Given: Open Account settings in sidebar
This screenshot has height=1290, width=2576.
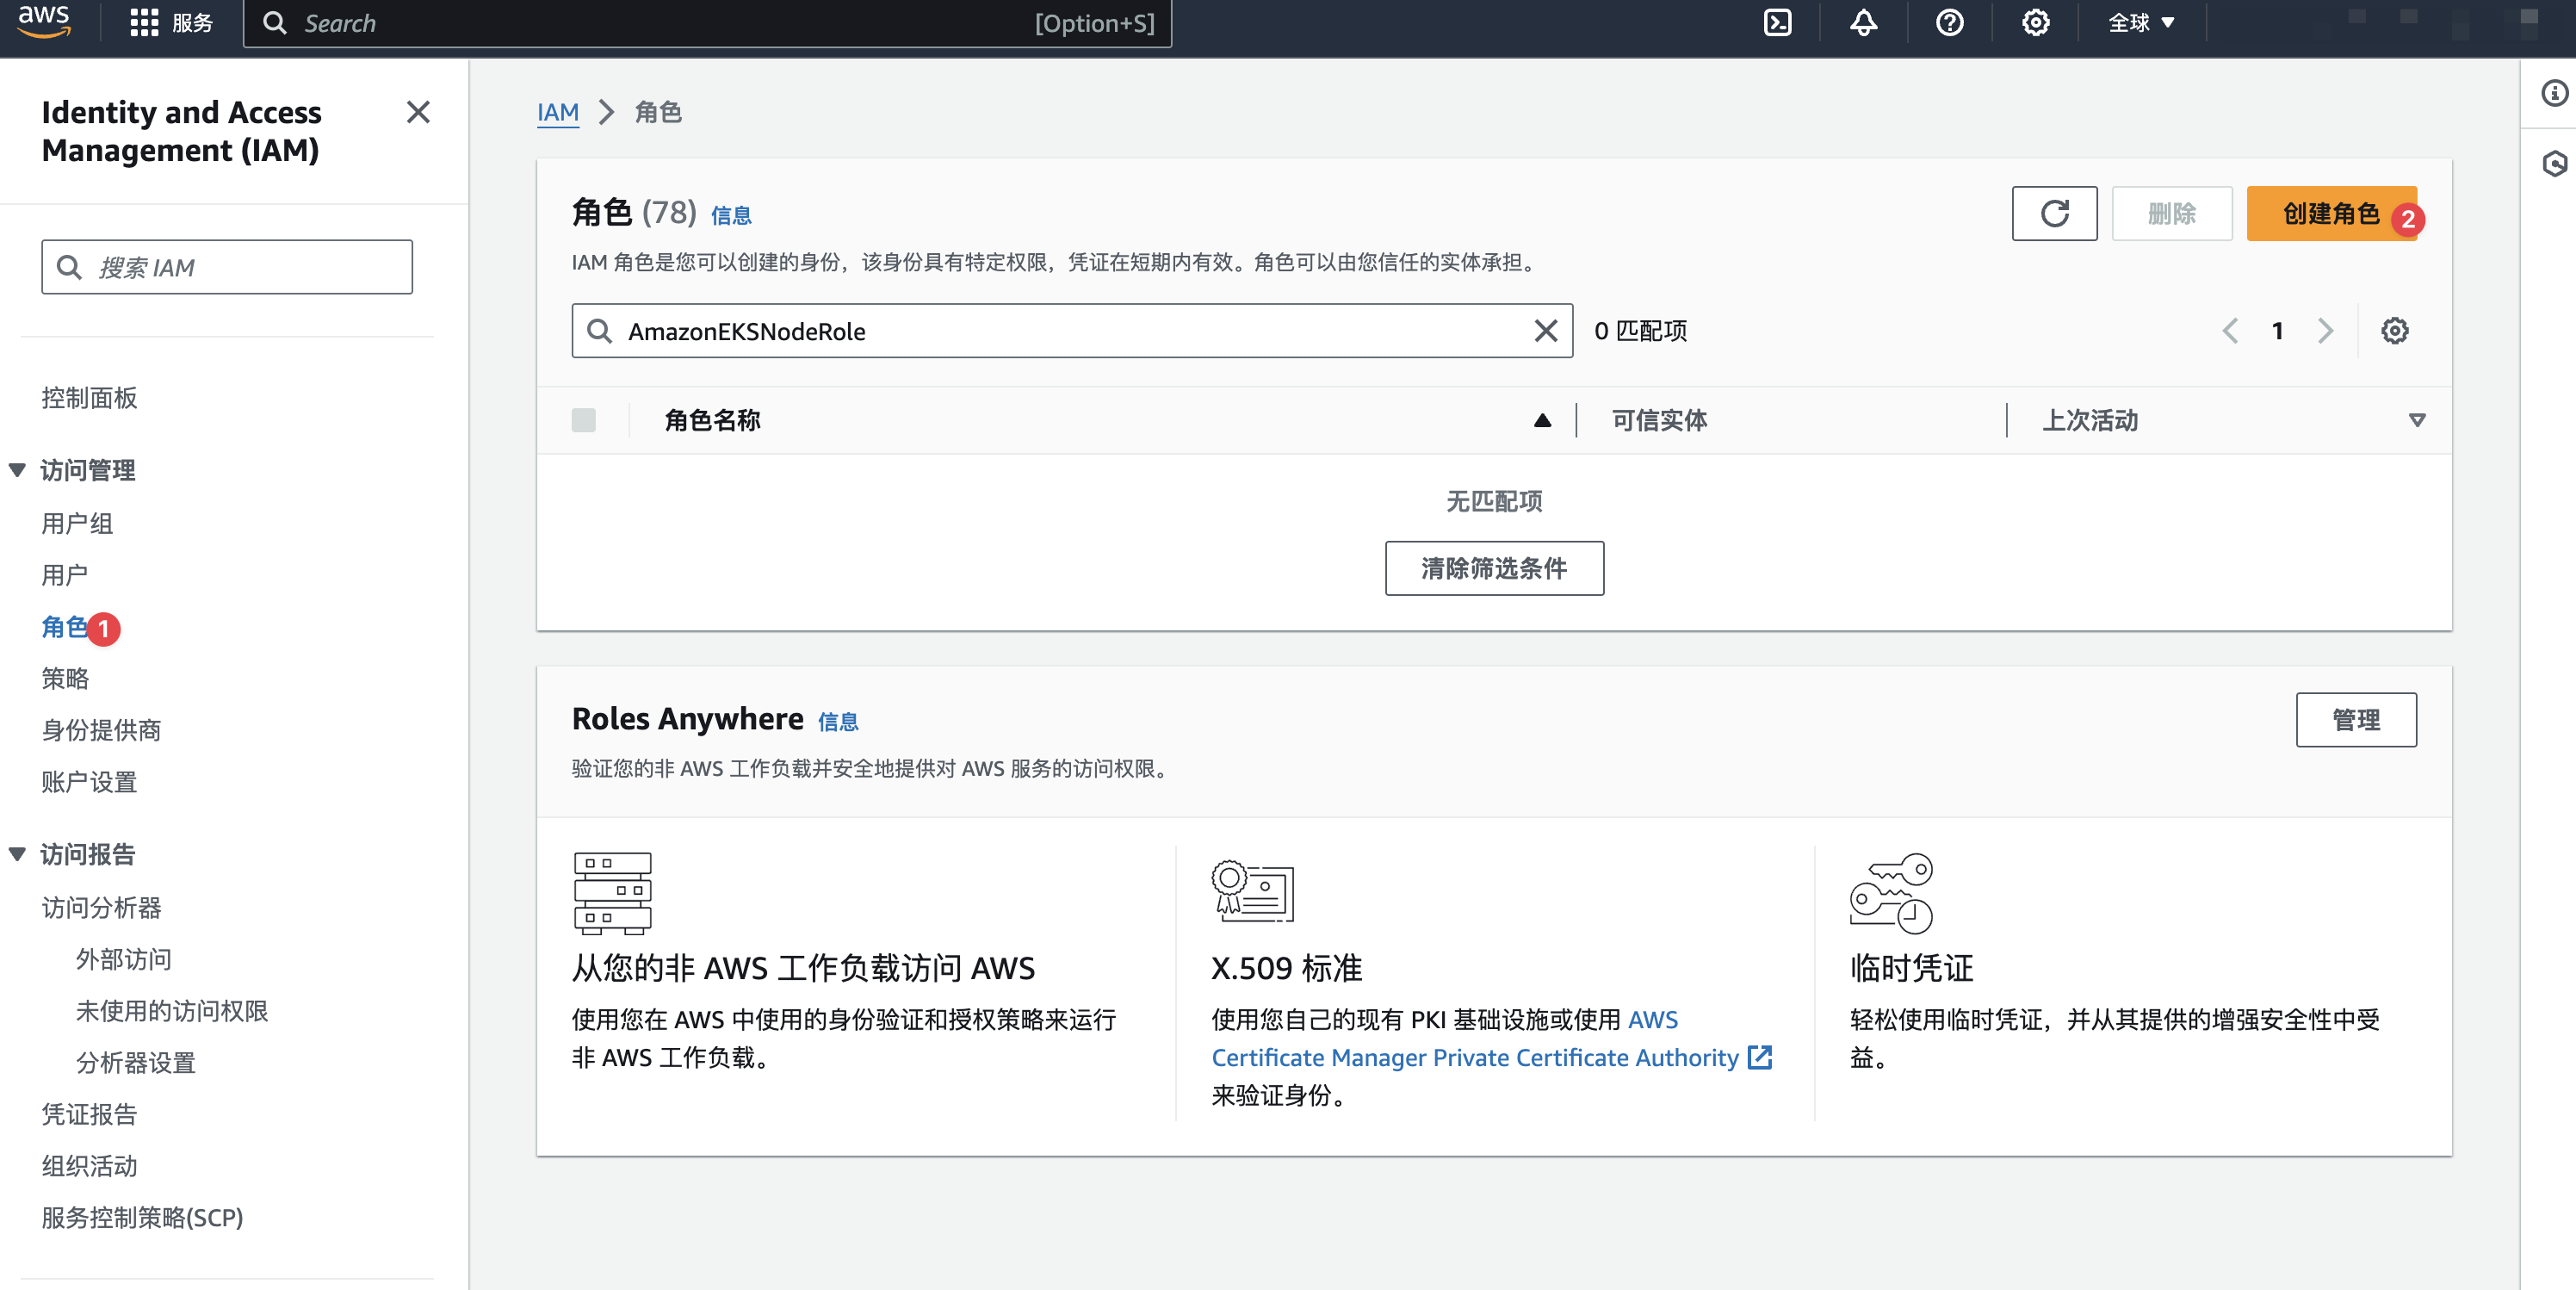Looking at the screenshot, I should 89,782.
